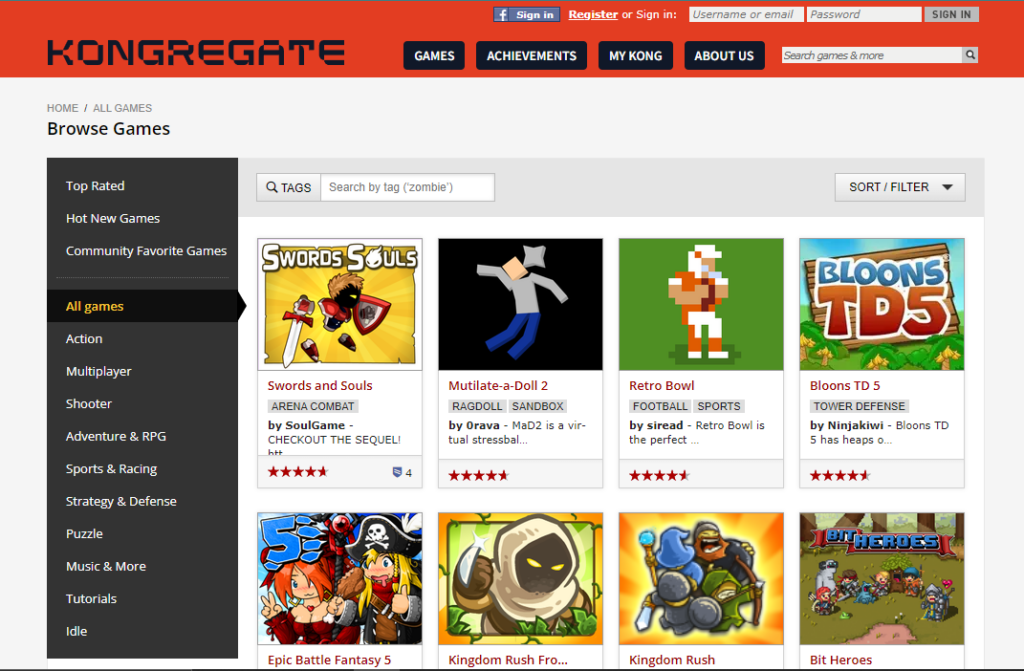Open the Games navigation menu
This screenshot has width=1024, height=671.
[434, 56]
